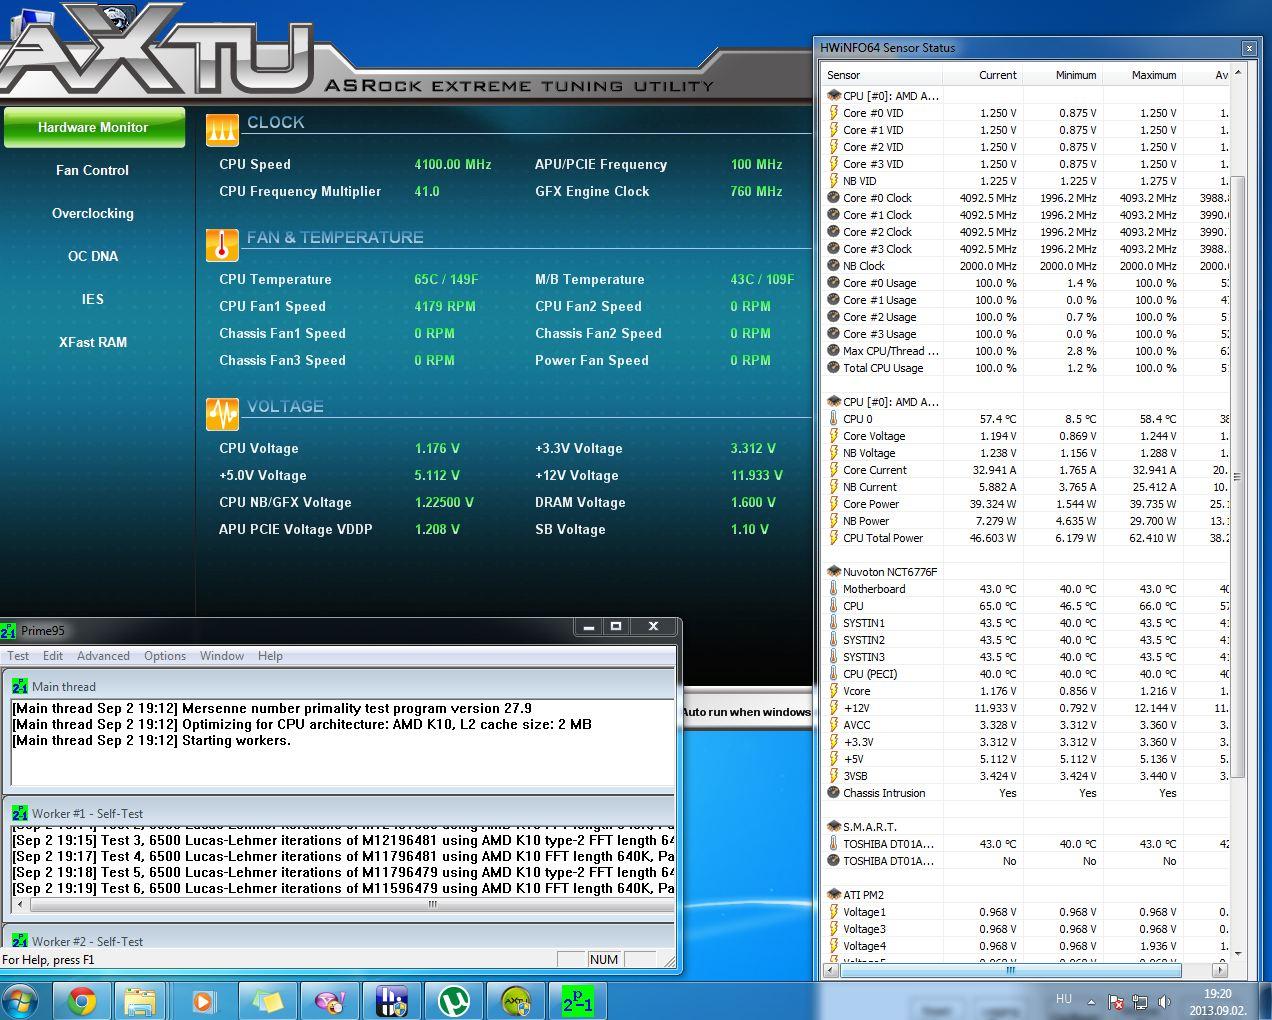Open Sticky Notes from the taskbar
Screen dimensions: 1272x1020
pyautogui.click(x=267, y=1001)
